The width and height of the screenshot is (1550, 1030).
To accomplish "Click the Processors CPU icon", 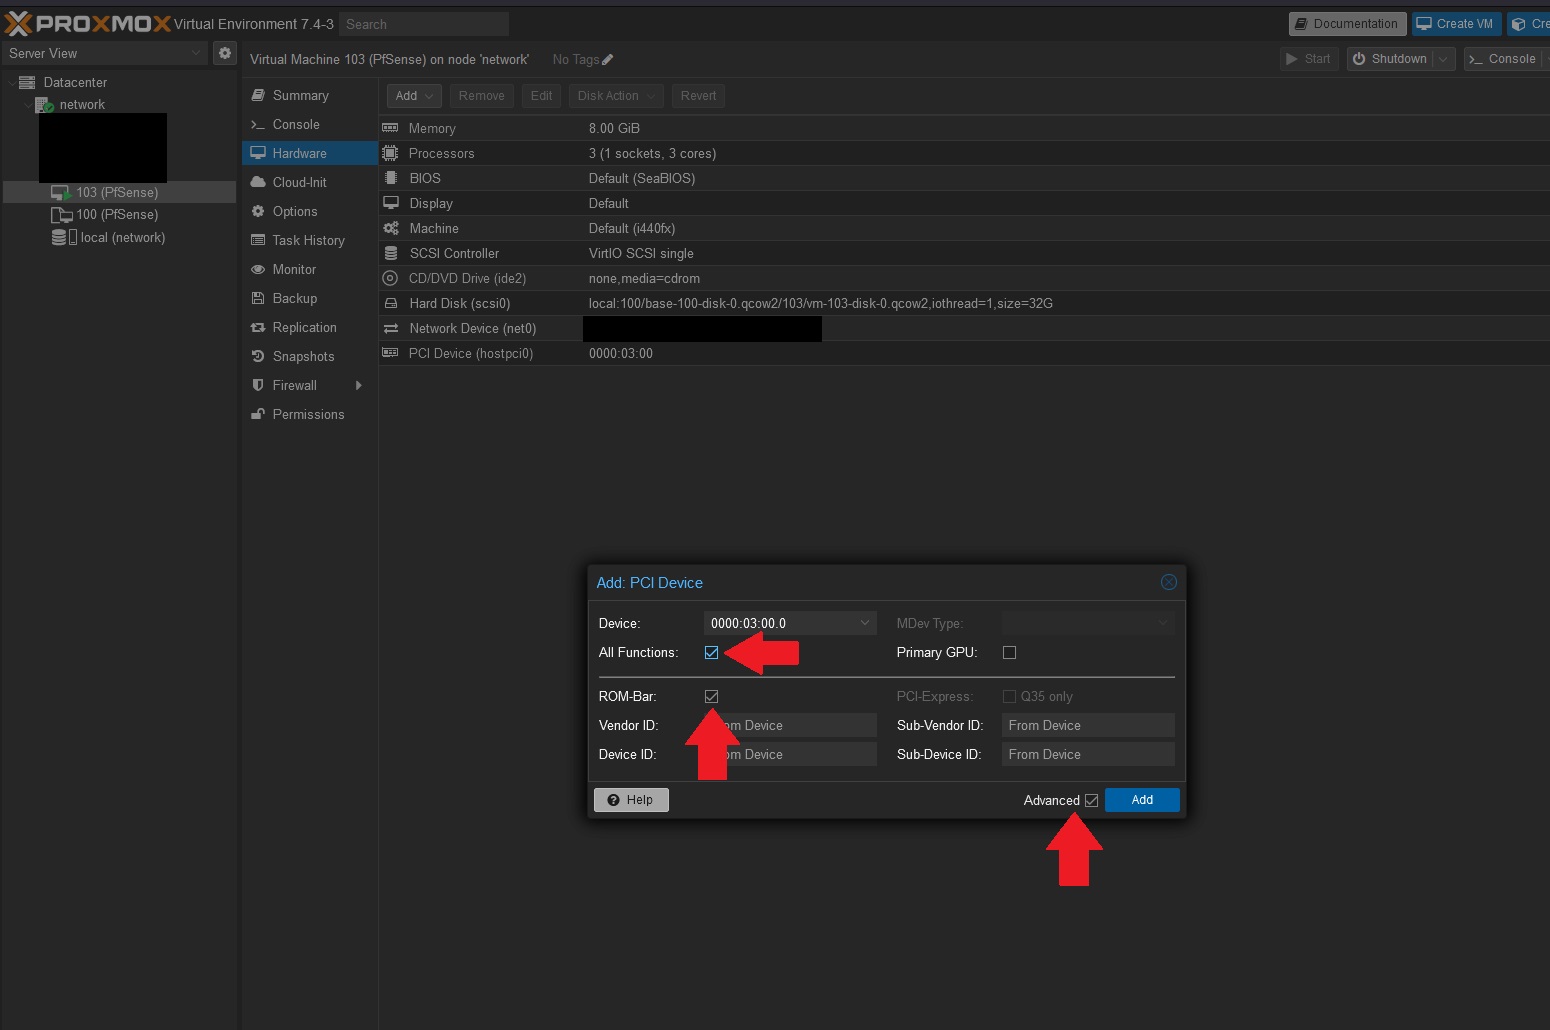I will tap(390, 153).
